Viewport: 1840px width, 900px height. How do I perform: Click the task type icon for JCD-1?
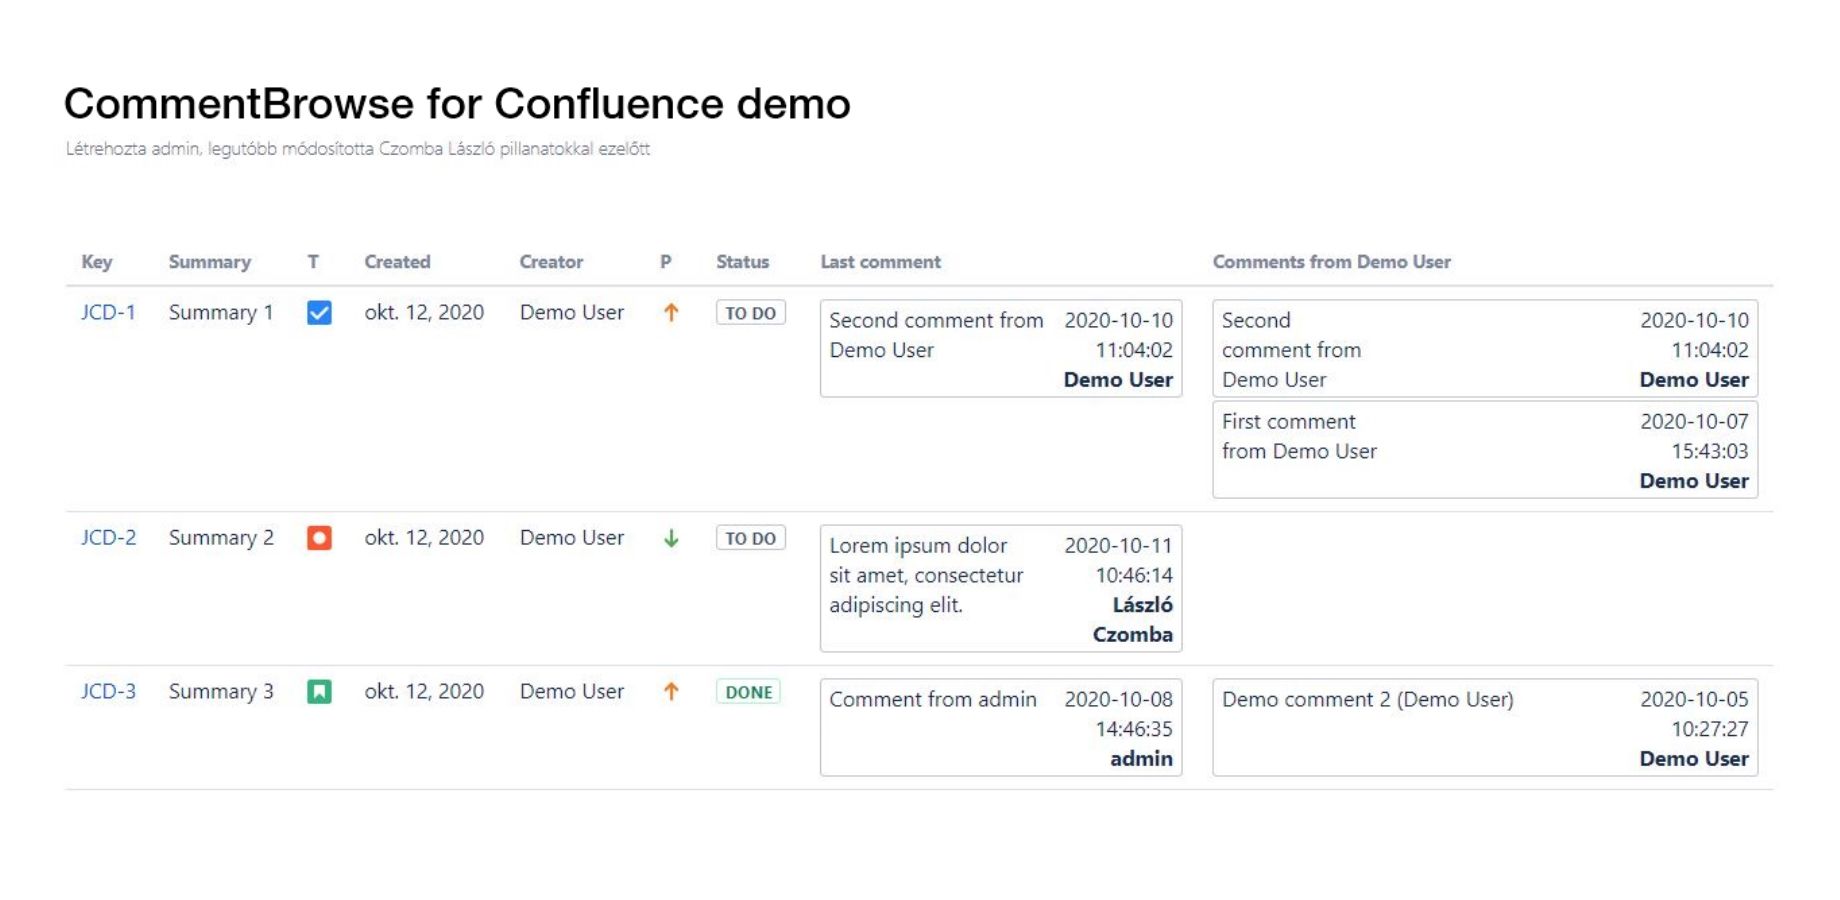pos(319,313)
